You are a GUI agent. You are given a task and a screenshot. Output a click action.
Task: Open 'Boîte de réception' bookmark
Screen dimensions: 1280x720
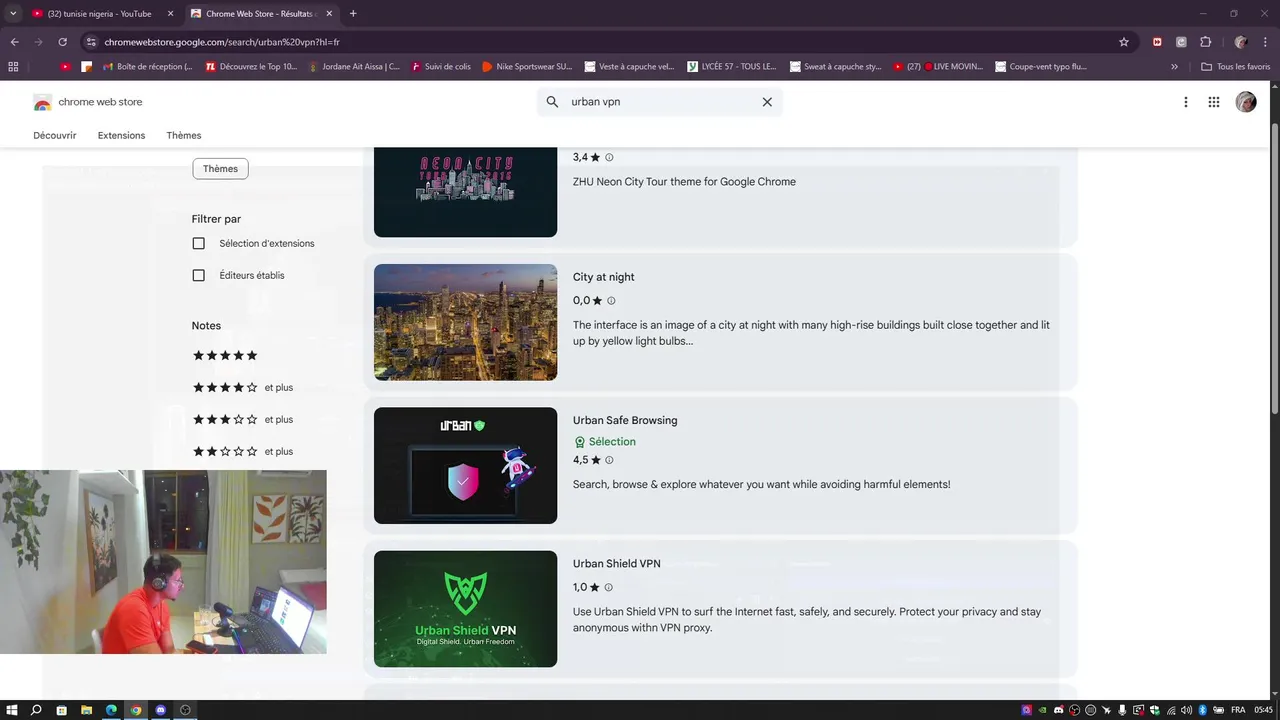pyautogui.click(x=148, y=67)
